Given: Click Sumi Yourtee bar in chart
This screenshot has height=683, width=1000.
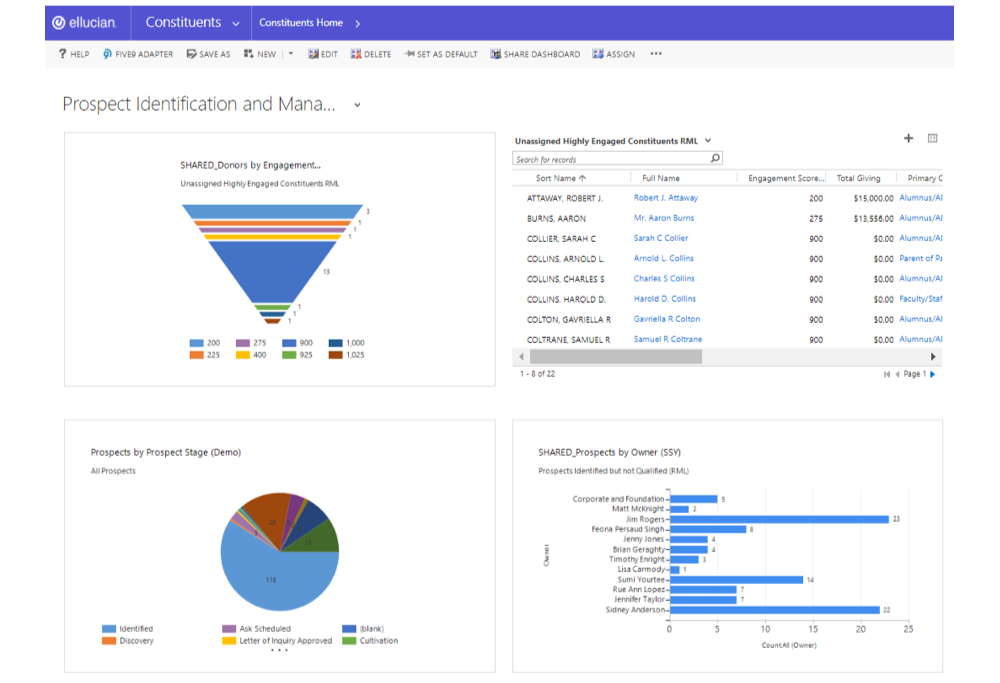Looking at the screenshot, I should pyautogui.click(x=736, y=580).
